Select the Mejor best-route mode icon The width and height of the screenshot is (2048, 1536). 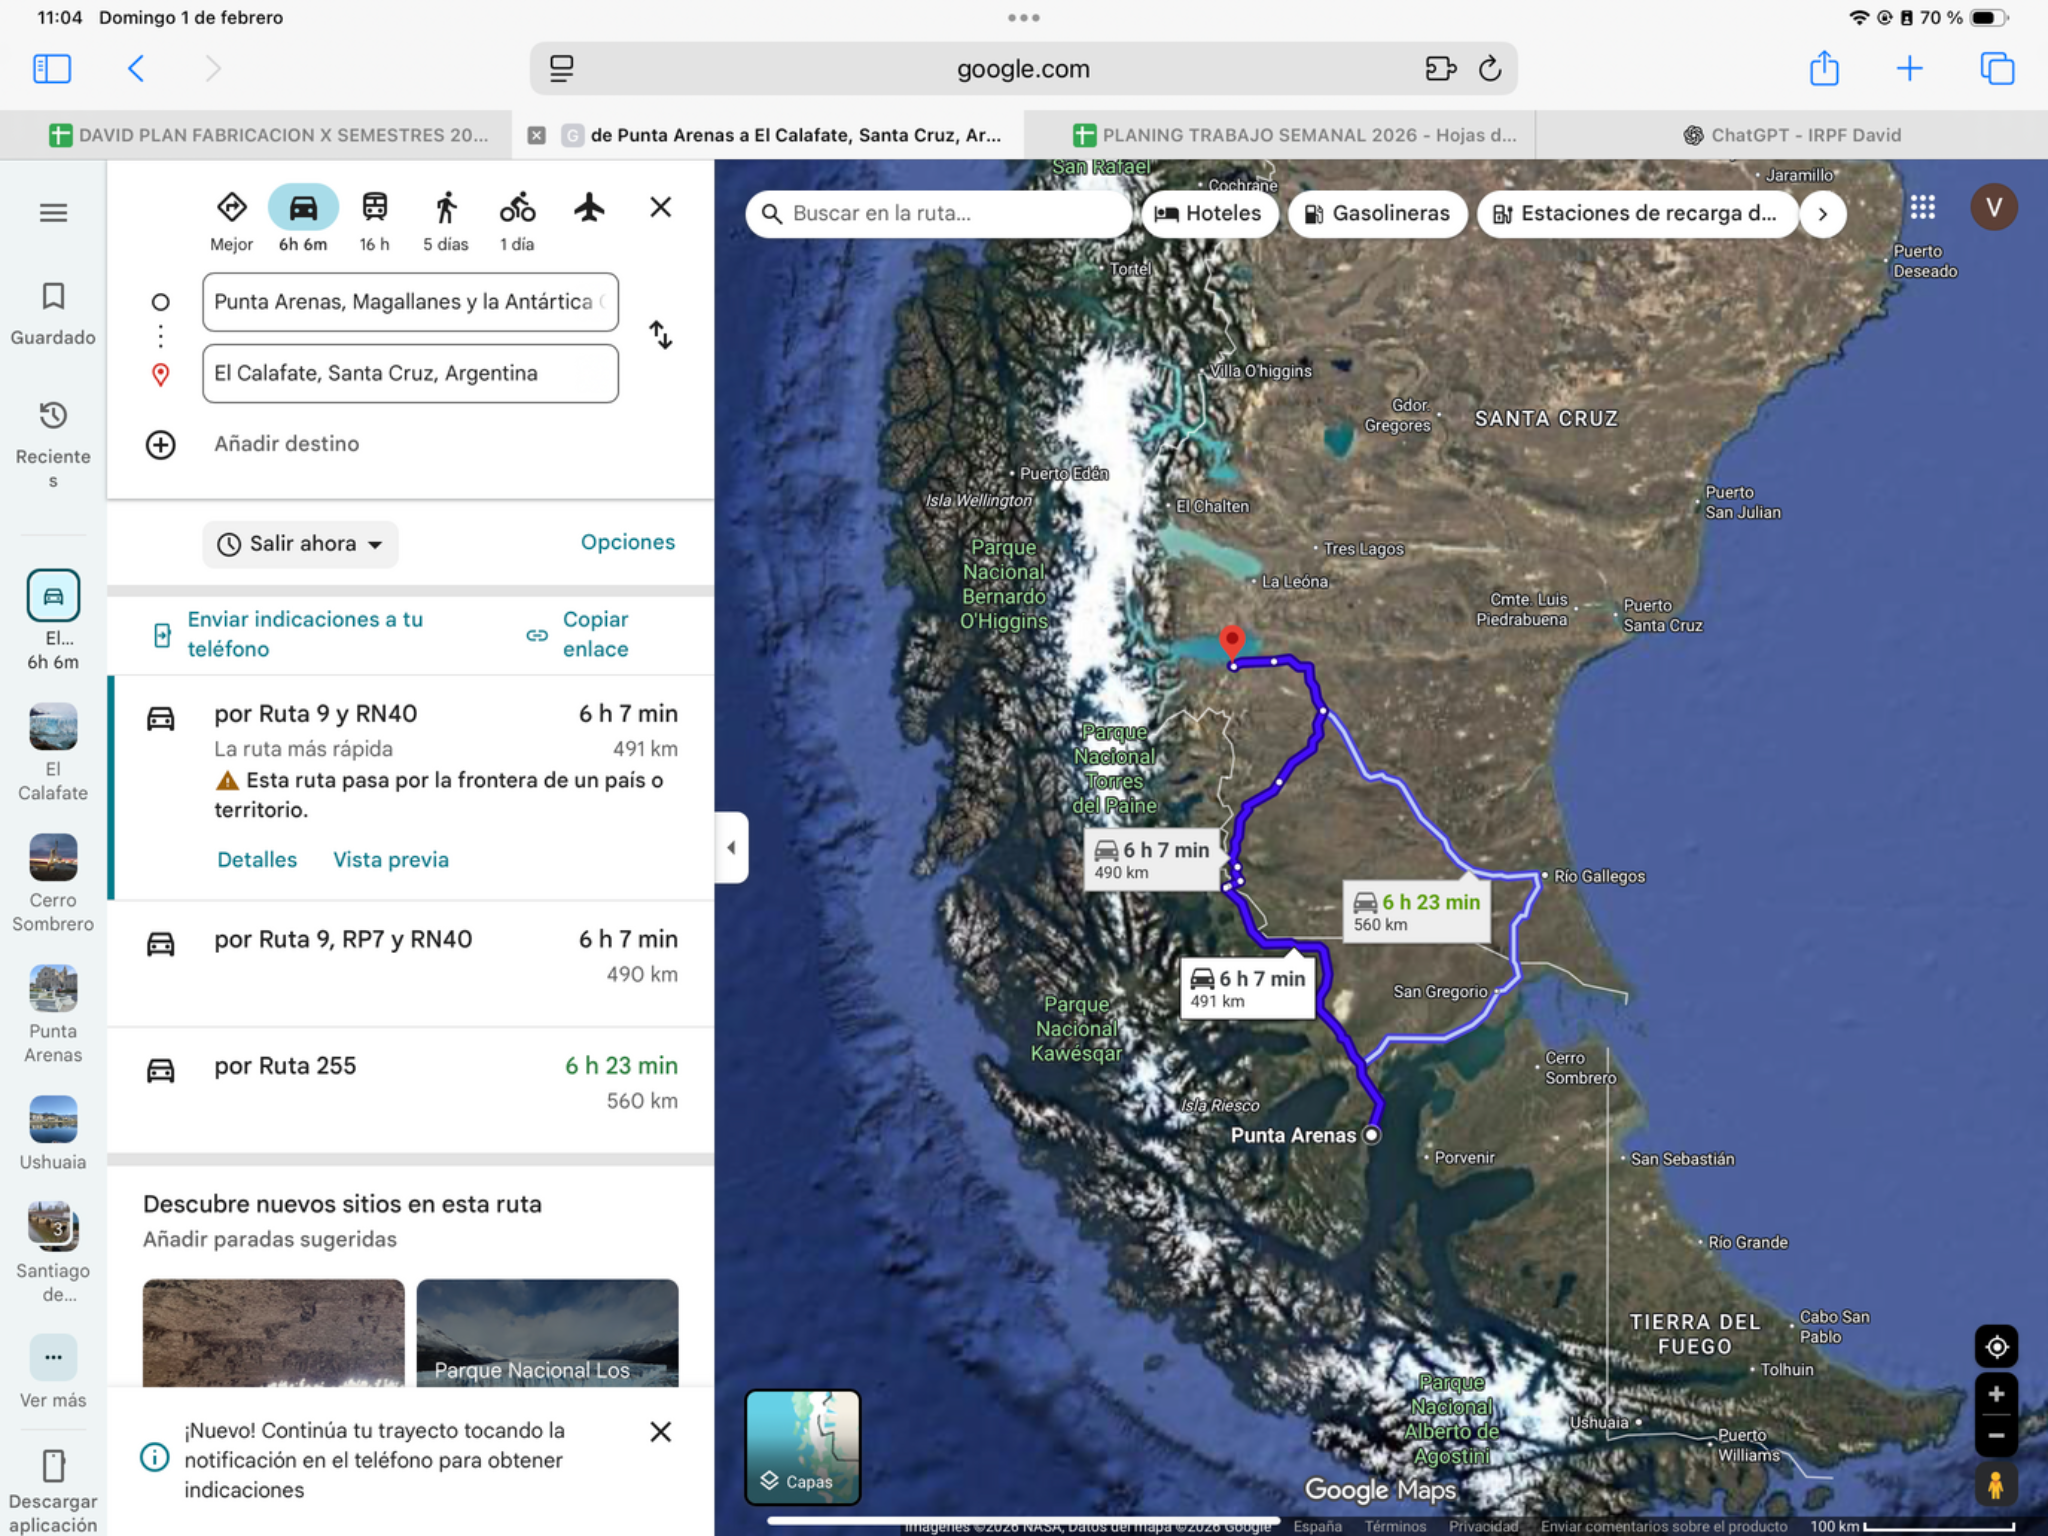click(x=232, y=208)
